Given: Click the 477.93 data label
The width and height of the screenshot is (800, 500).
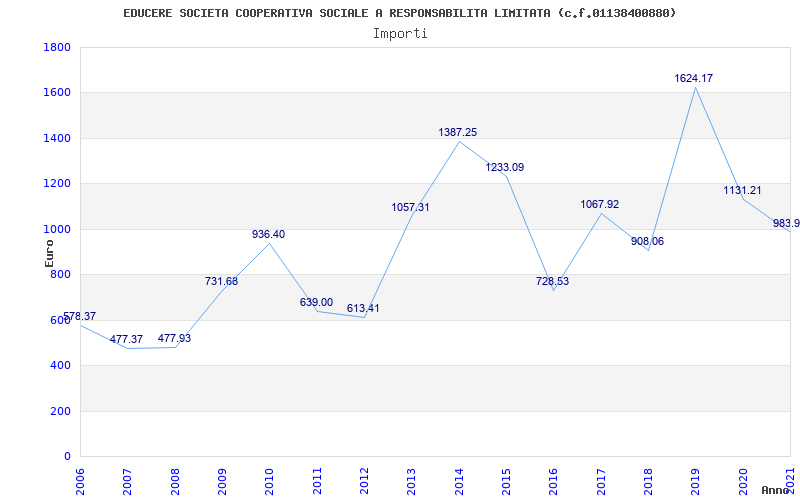Looking at the screenshot, I should pyautogui.click(x=174, y=338).
